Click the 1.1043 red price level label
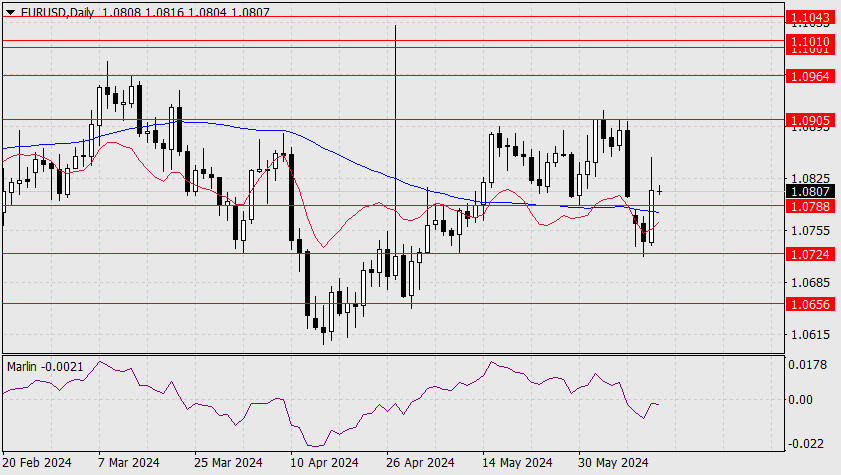This screenshot has height=475, width=841. click(x=810, y=17)
